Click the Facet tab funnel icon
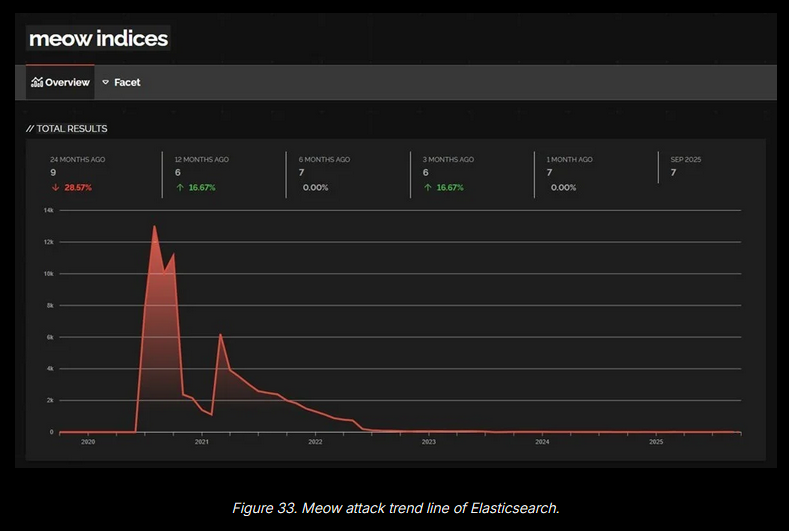The image size is (789, 531). 106,83
